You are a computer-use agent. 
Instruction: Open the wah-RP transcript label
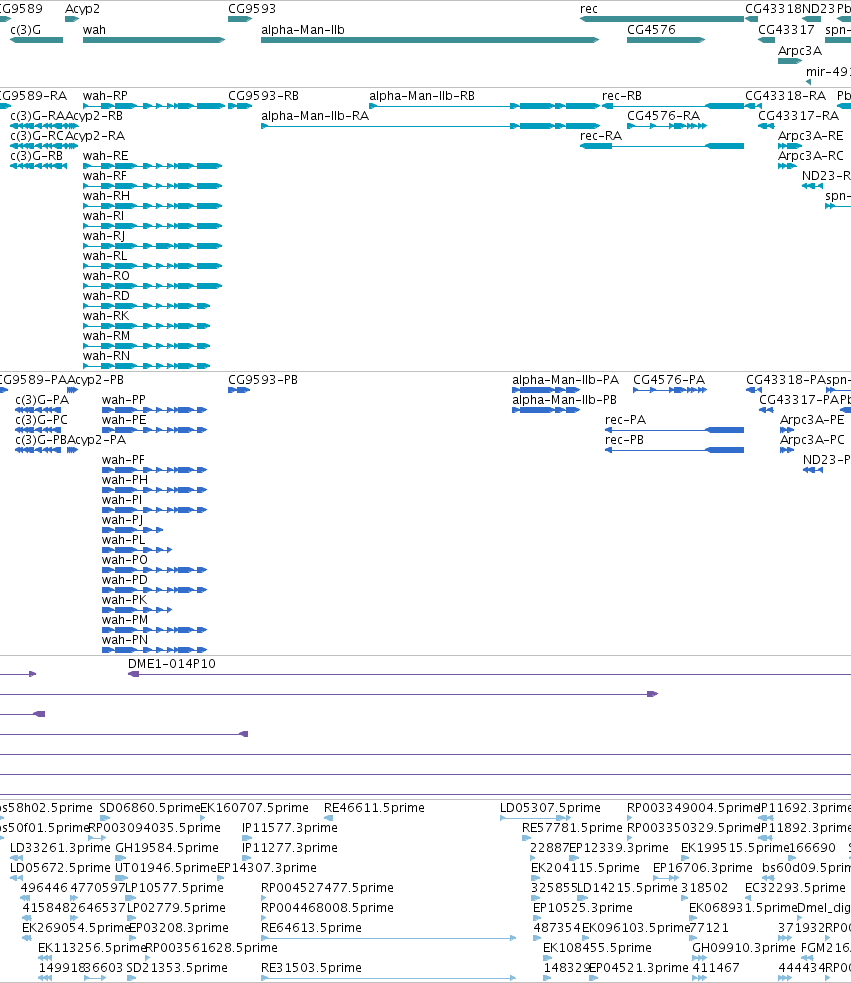pyautogui.click(x=105, y=96)
